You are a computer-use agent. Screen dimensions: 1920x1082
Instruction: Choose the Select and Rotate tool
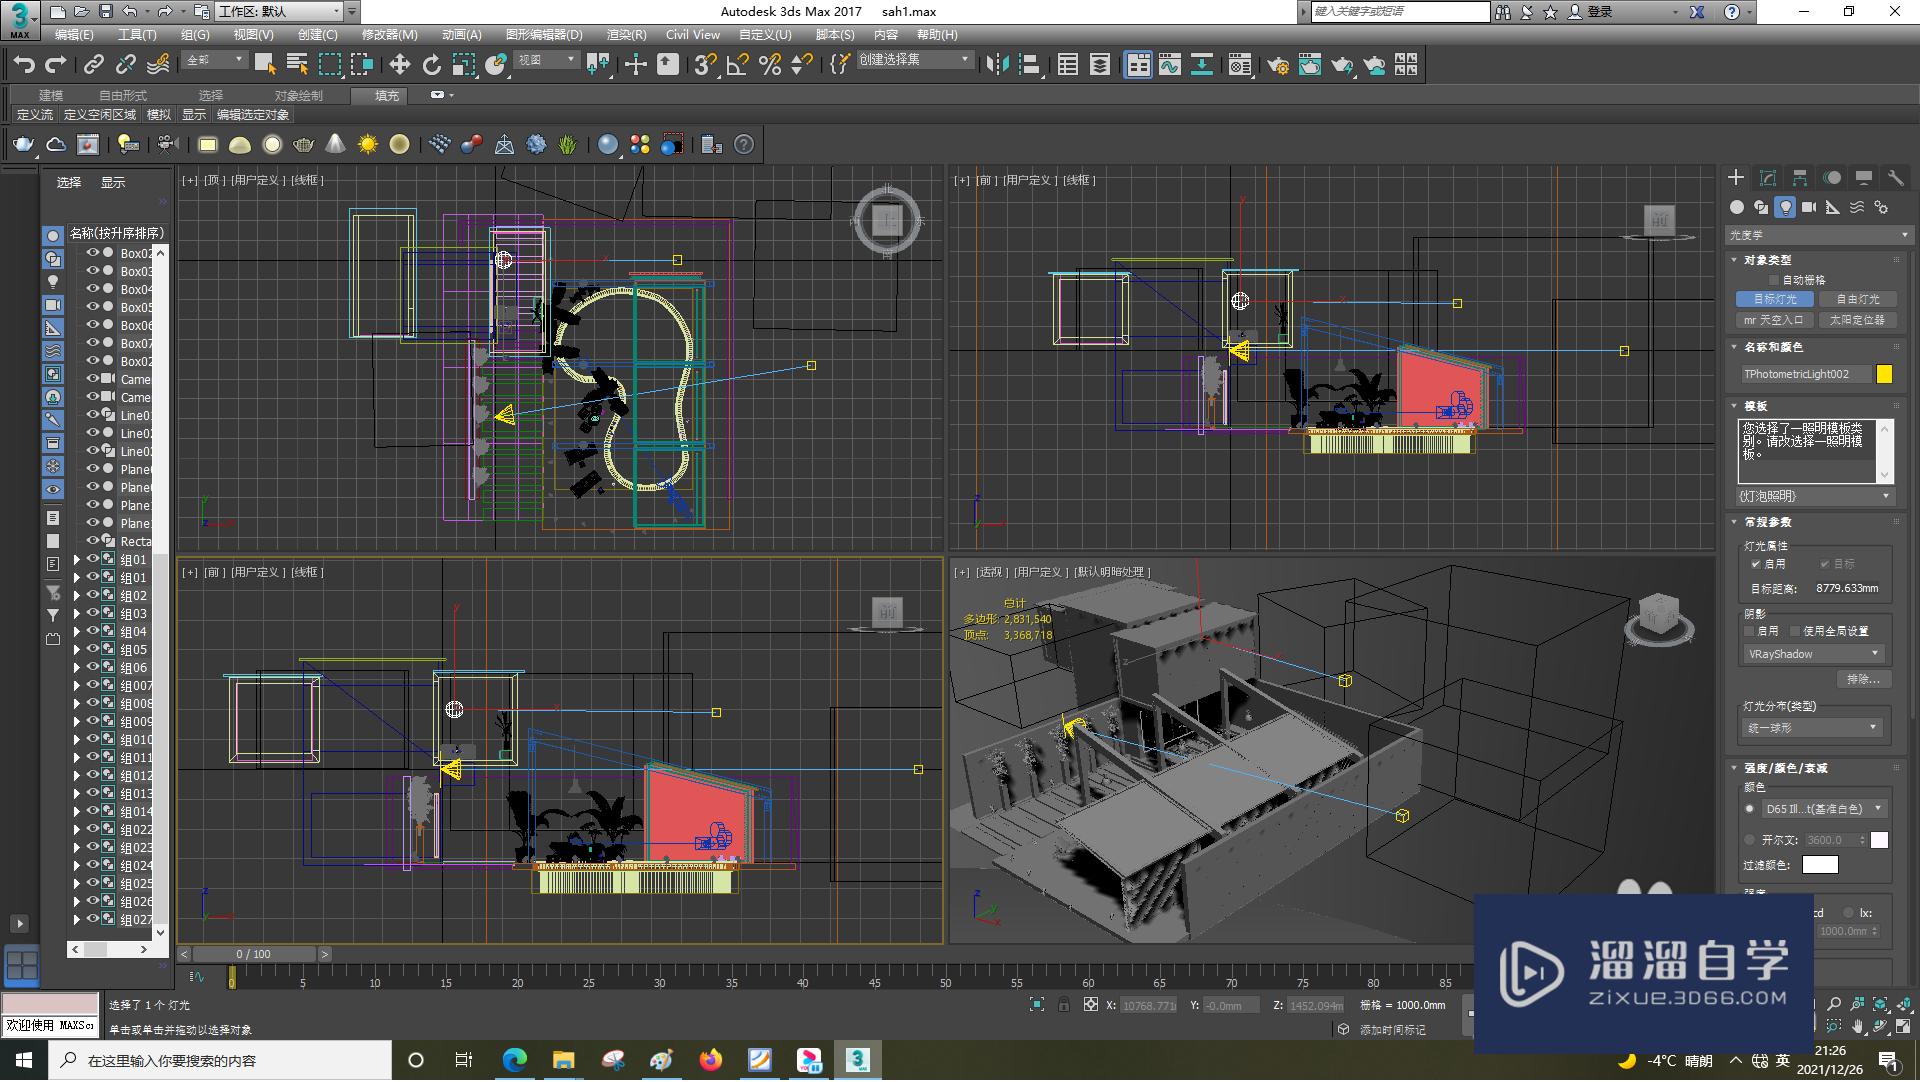[431, 65]
